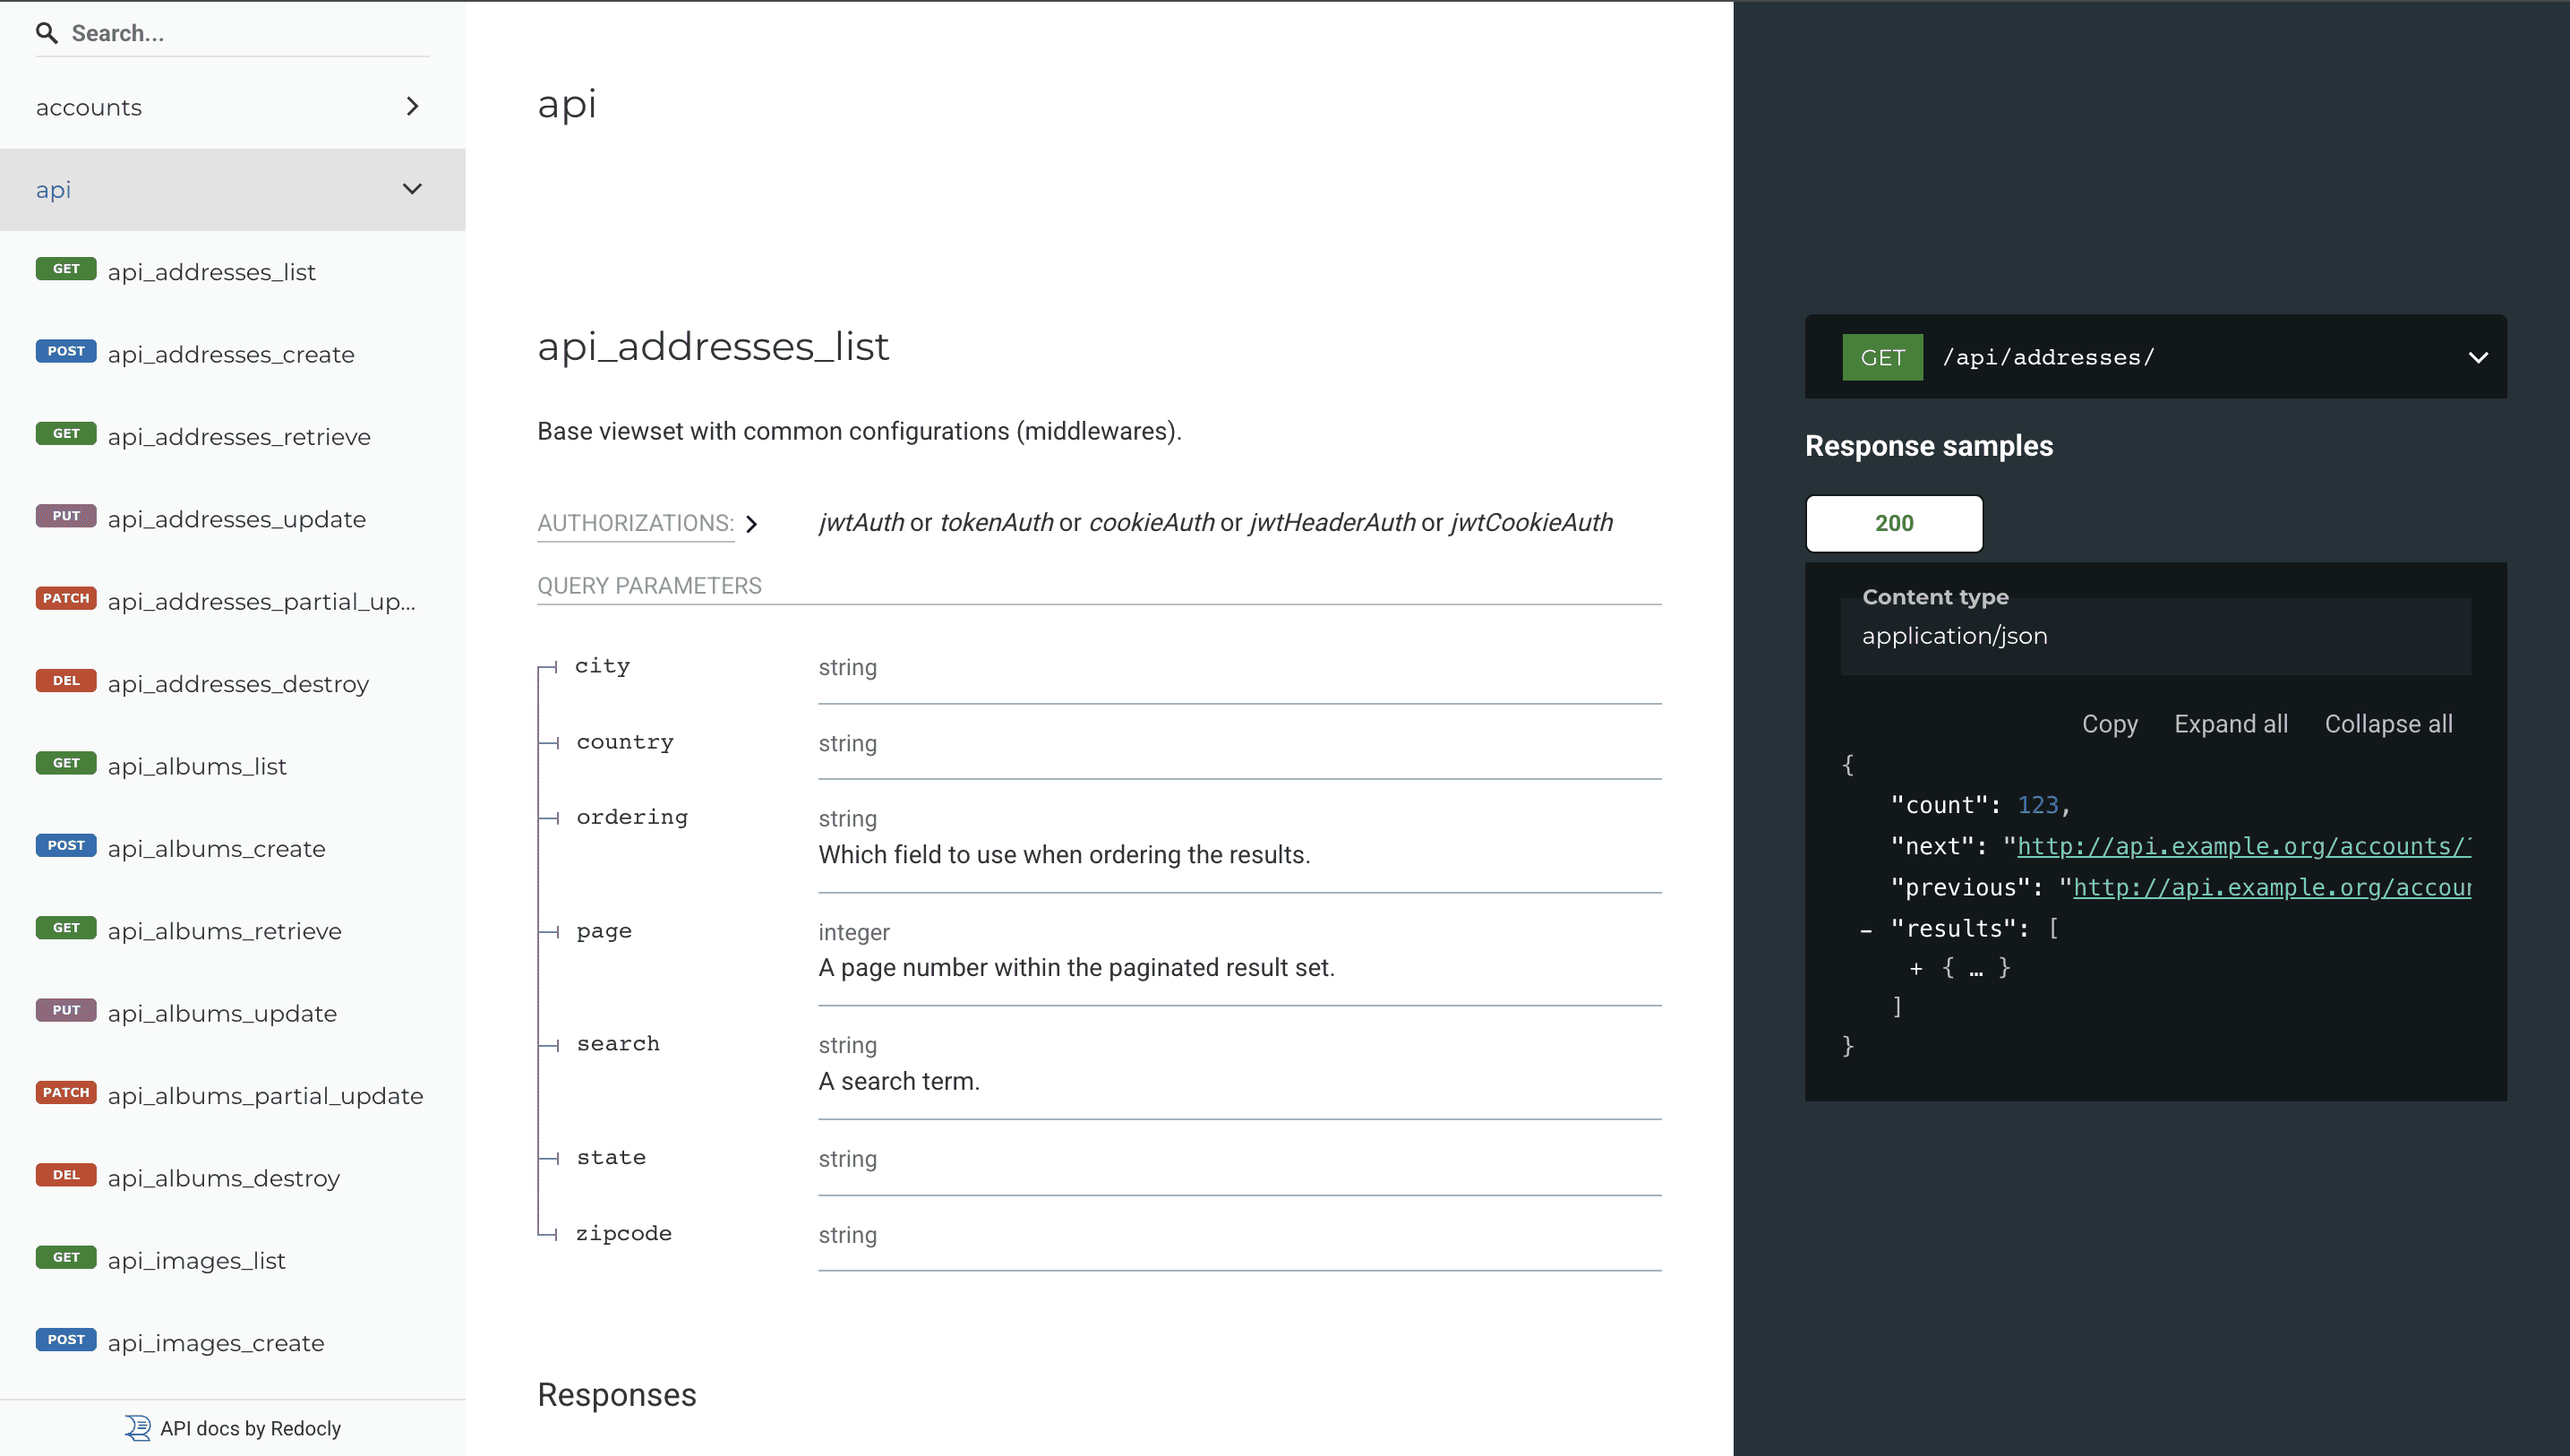Click the POST badge for api_addresses_create
Screen dimensions: 2570x1456
coord(66,352)
